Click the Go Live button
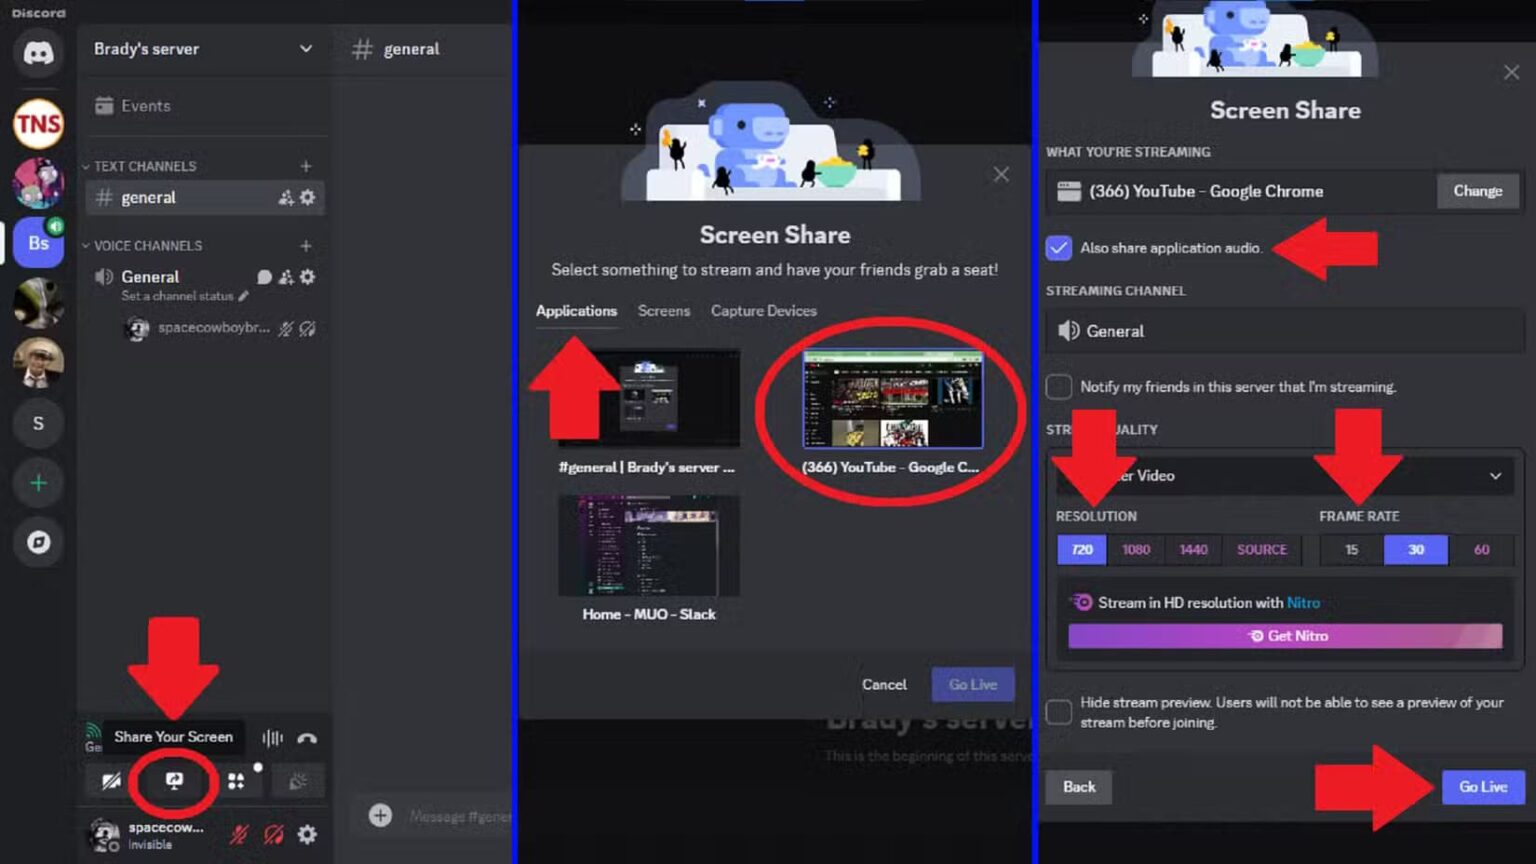 click(x=1482, y=787)
